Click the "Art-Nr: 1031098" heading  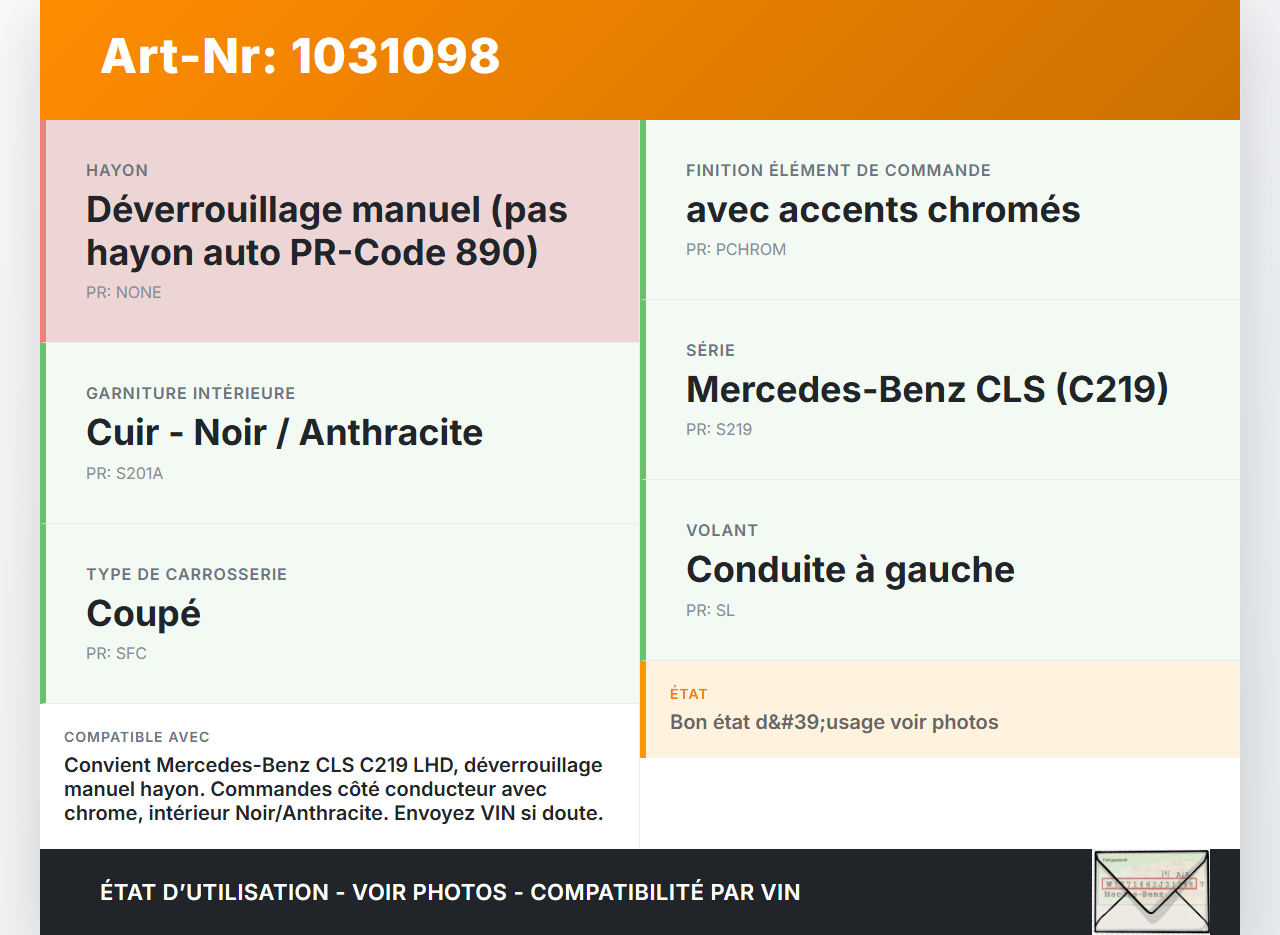coord(300,56)
